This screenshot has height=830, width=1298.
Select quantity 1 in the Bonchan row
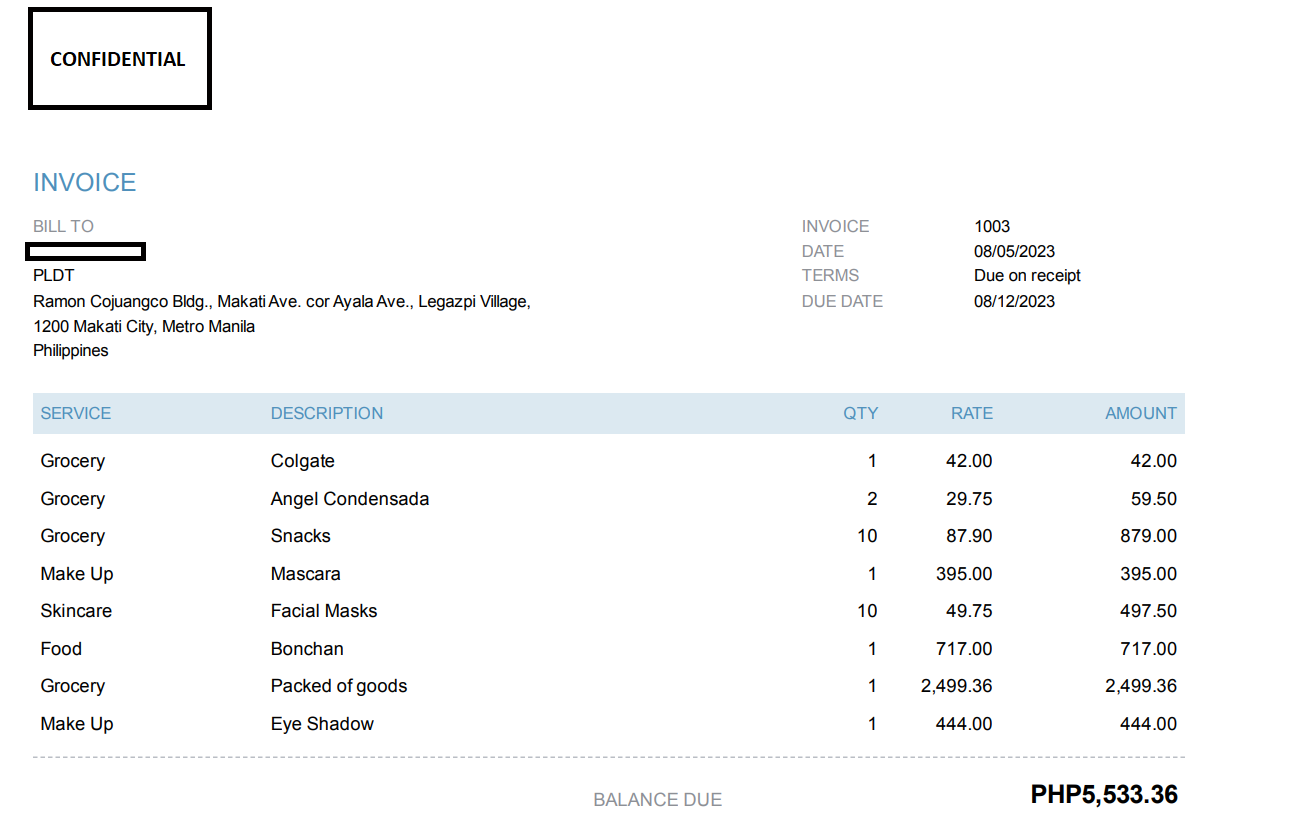click(872, 649)
